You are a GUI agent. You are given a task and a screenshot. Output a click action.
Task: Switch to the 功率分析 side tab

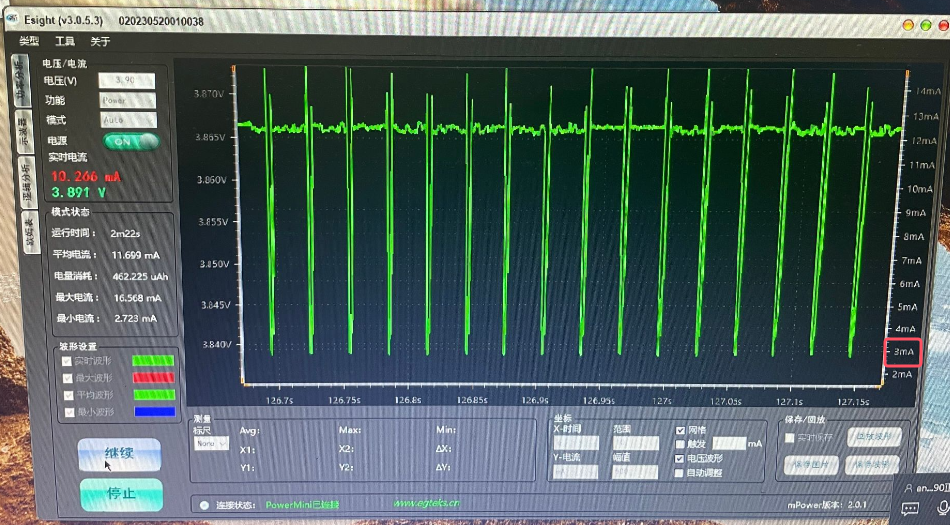(20, 79)
